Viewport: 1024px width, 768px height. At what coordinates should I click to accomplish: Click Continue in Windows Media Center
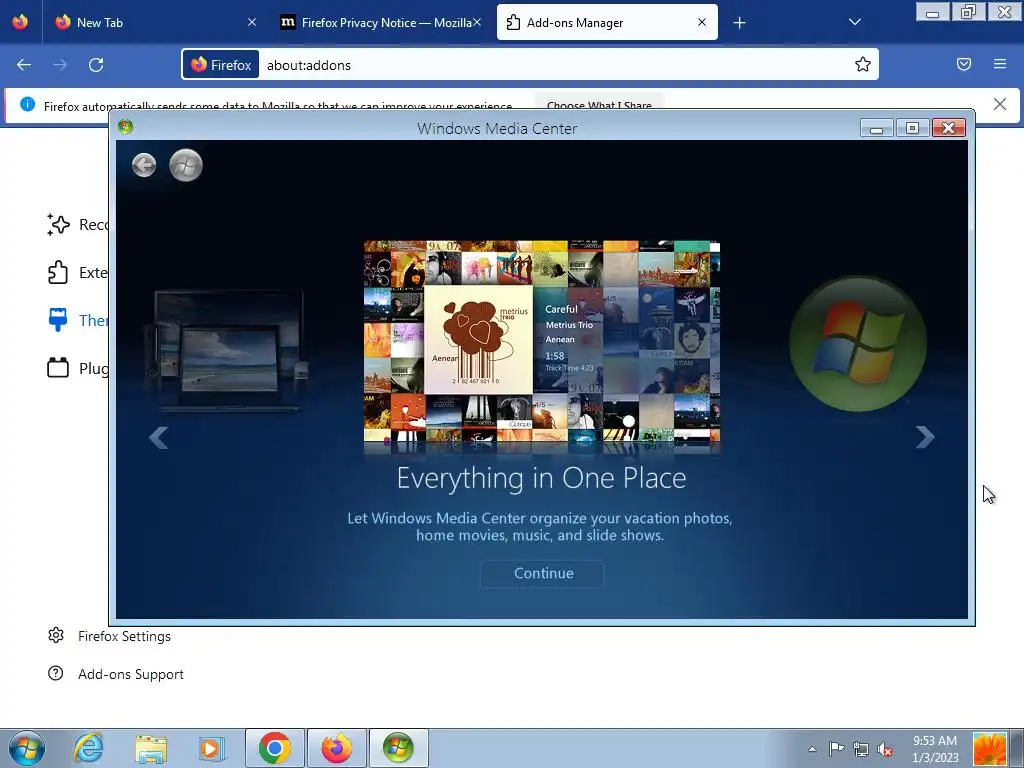pos(543,573)
